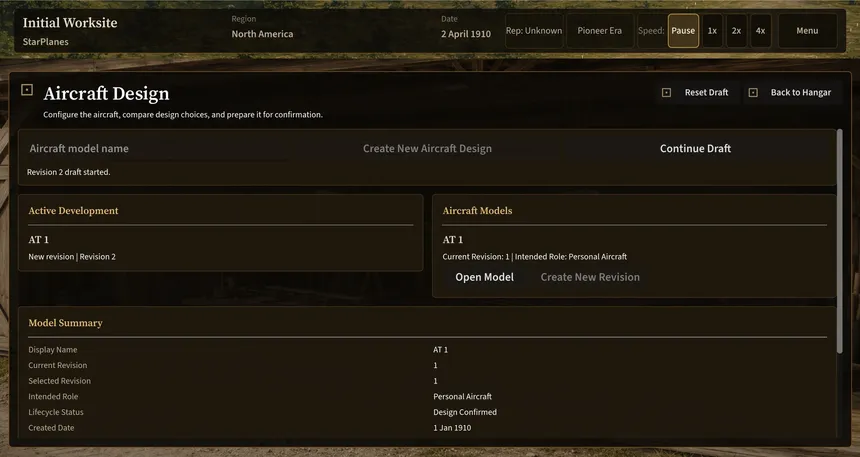Click the Lifecycle Status value Design Confirmed
This screenshot has height=457, width=860.
coord(465,412)
